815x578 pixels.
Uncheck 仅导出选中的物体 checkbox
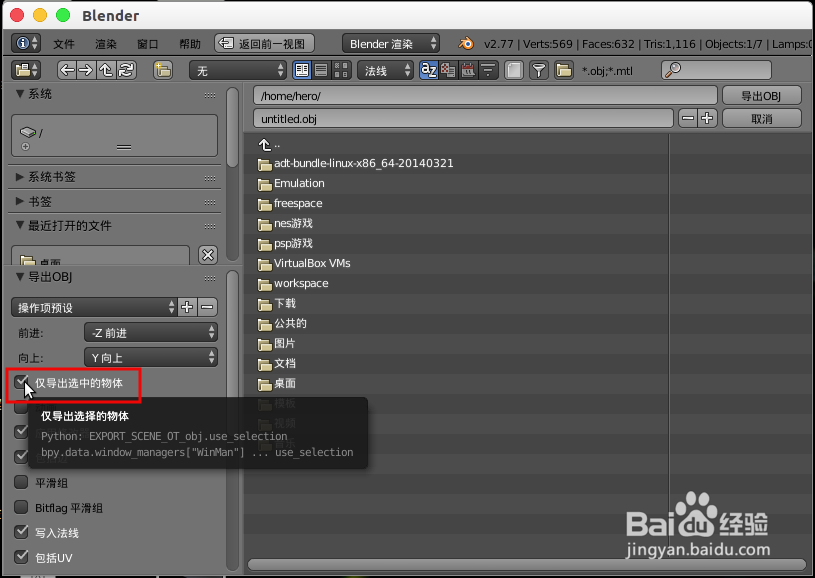coord(22,383)
